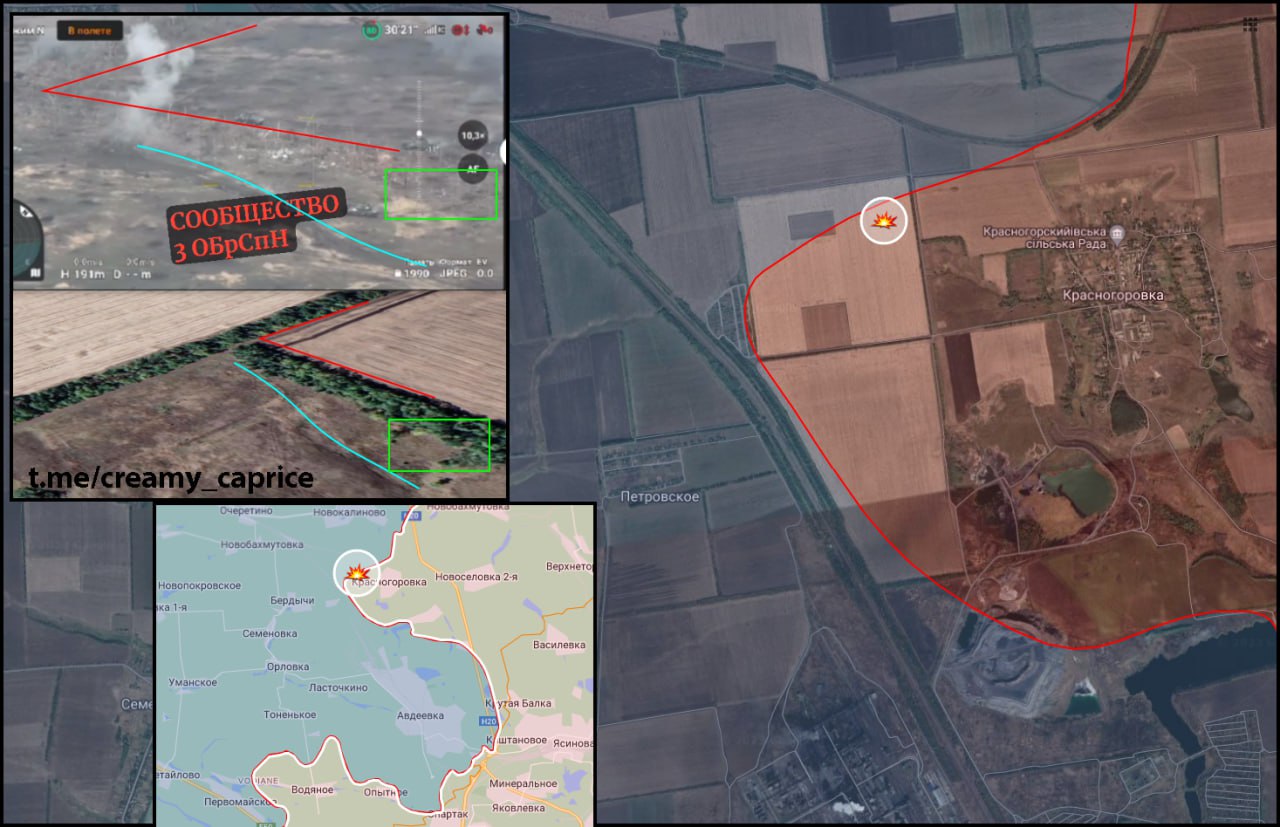The height and width of the screenshot is (827, 1280).
Task: Tap the 10.3x zoom level button
Action: pos(473,134)
